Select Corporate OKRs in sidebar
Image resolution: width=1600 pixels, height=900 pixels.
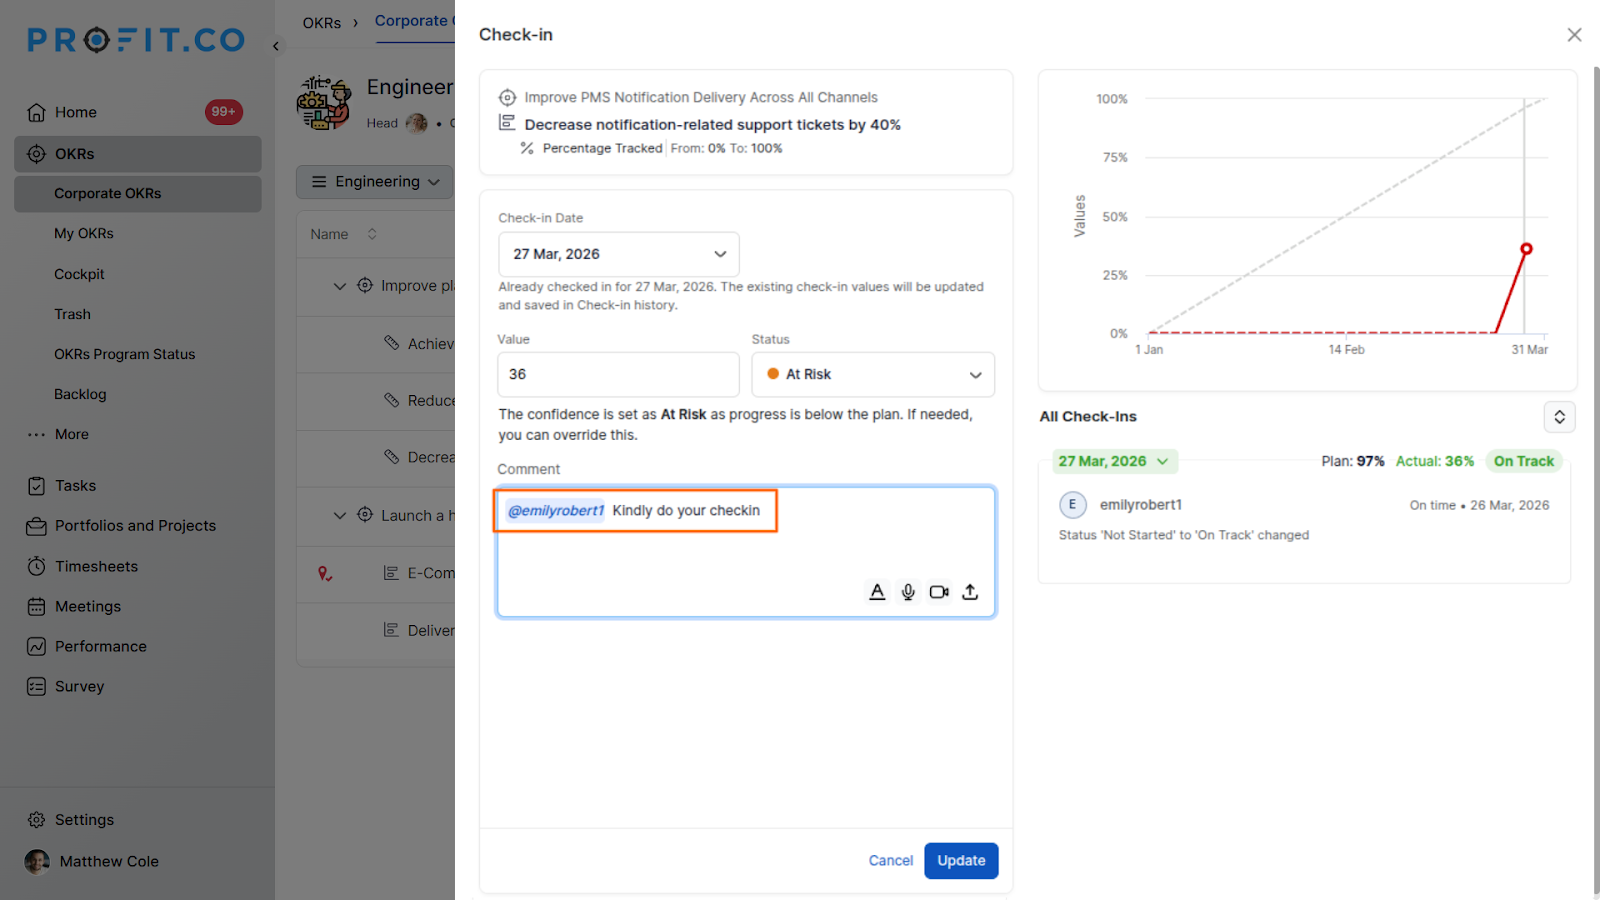(138, 194)
